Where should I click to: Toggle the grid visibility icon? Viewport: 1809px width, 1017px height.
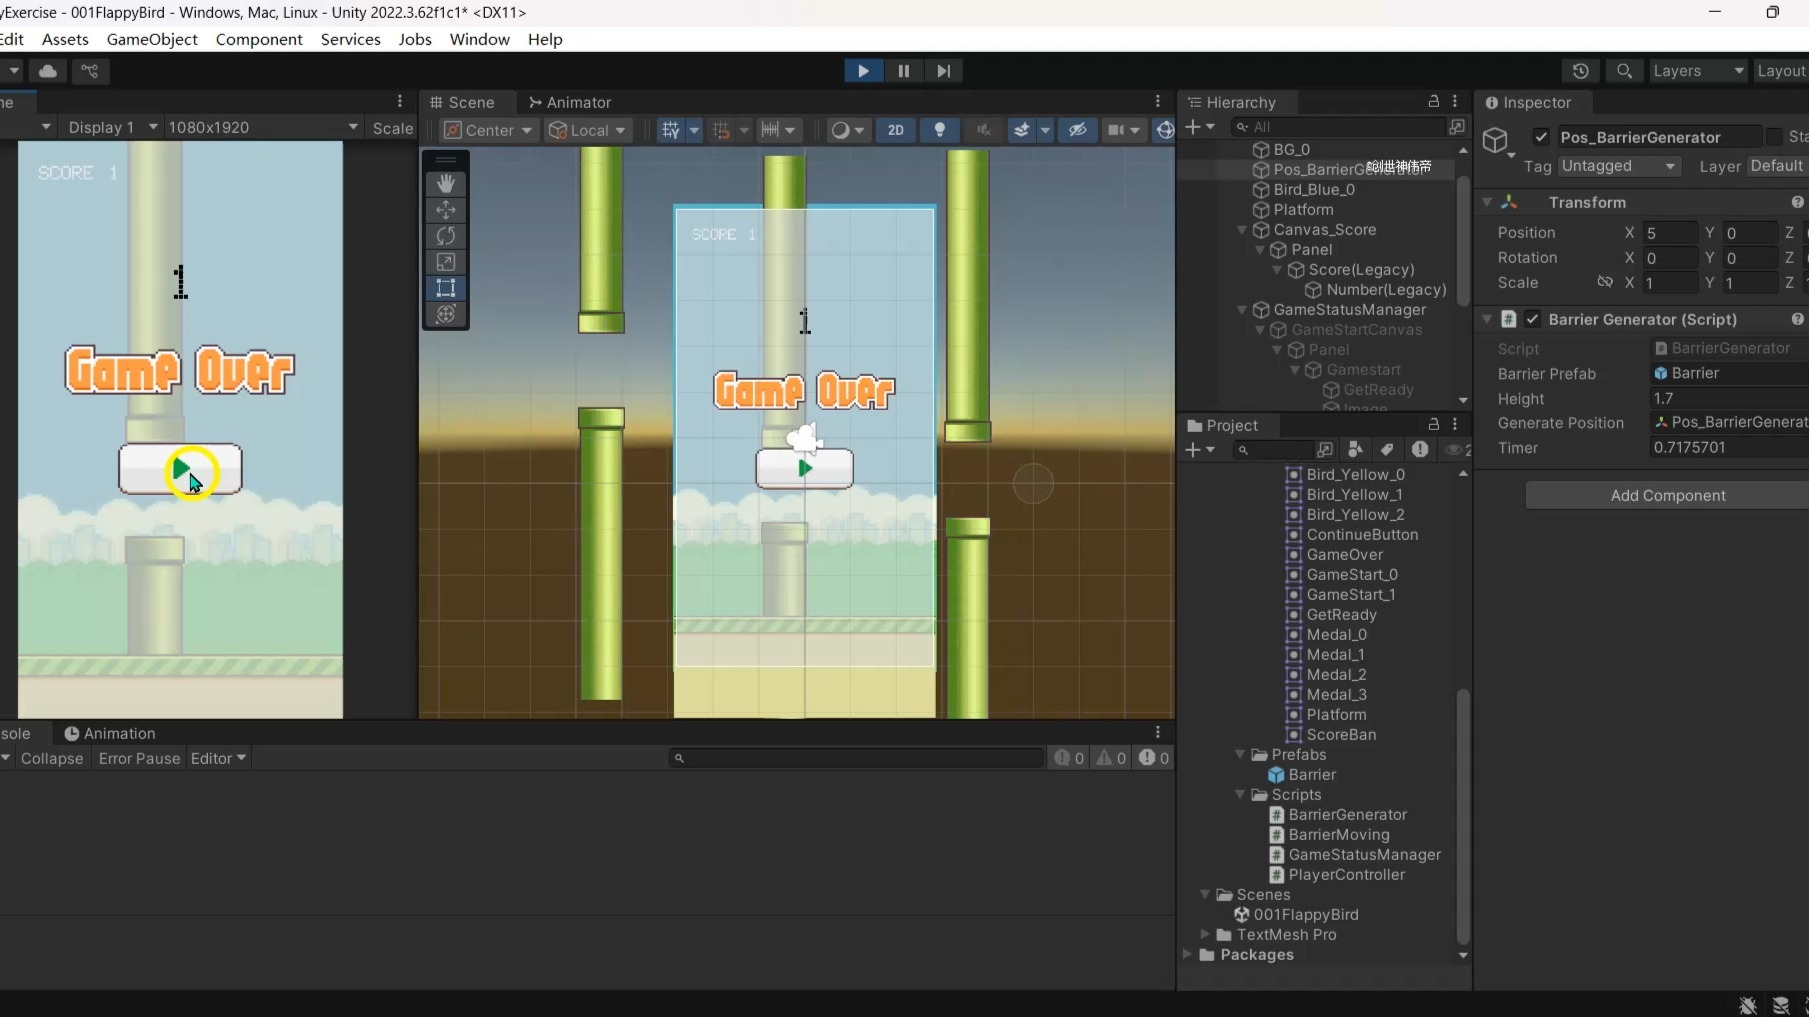click(x=671, y=130)
